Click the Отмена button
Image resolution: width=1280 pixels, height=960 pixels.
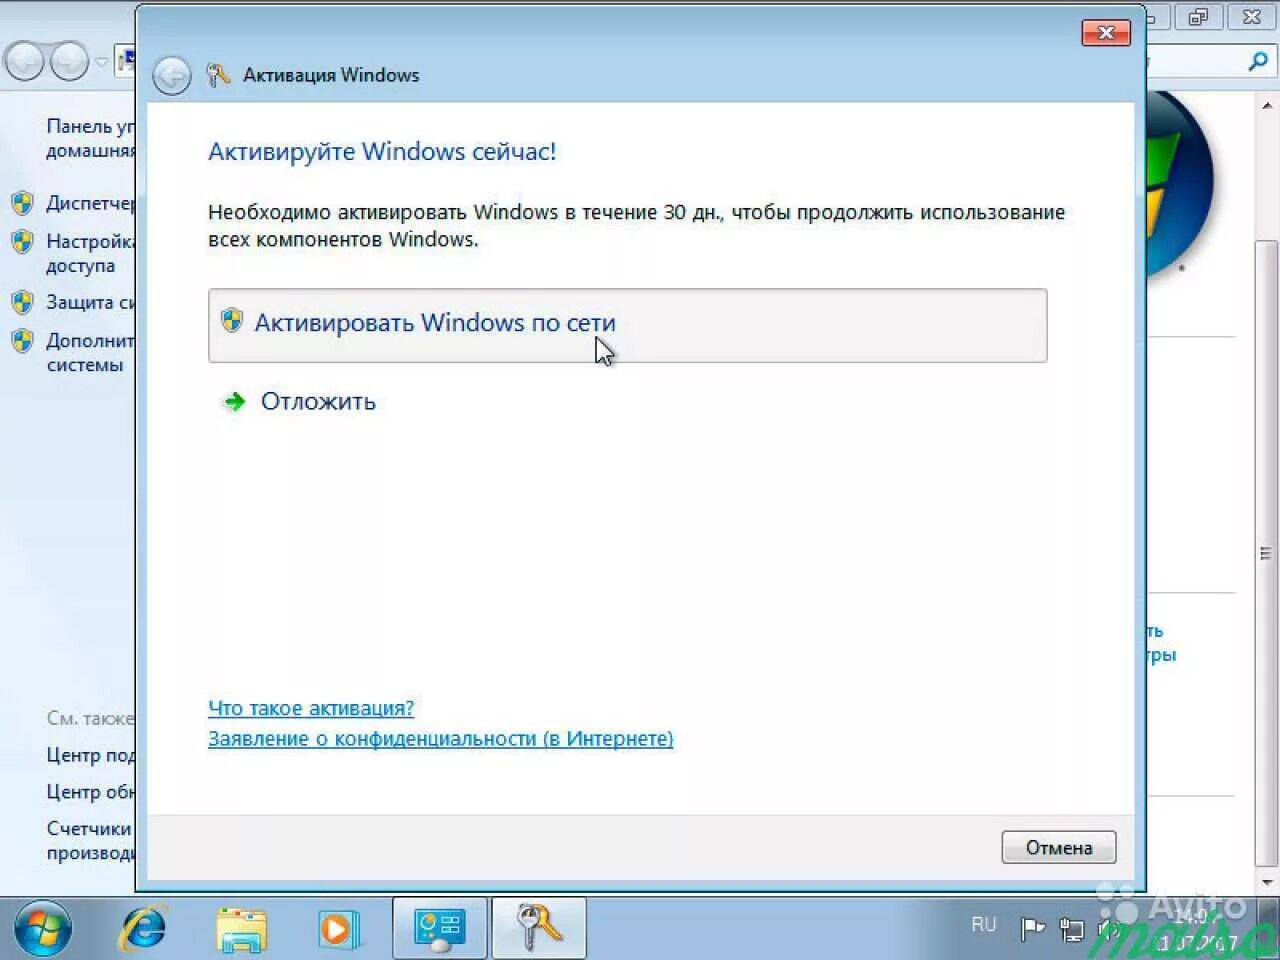1058,847
